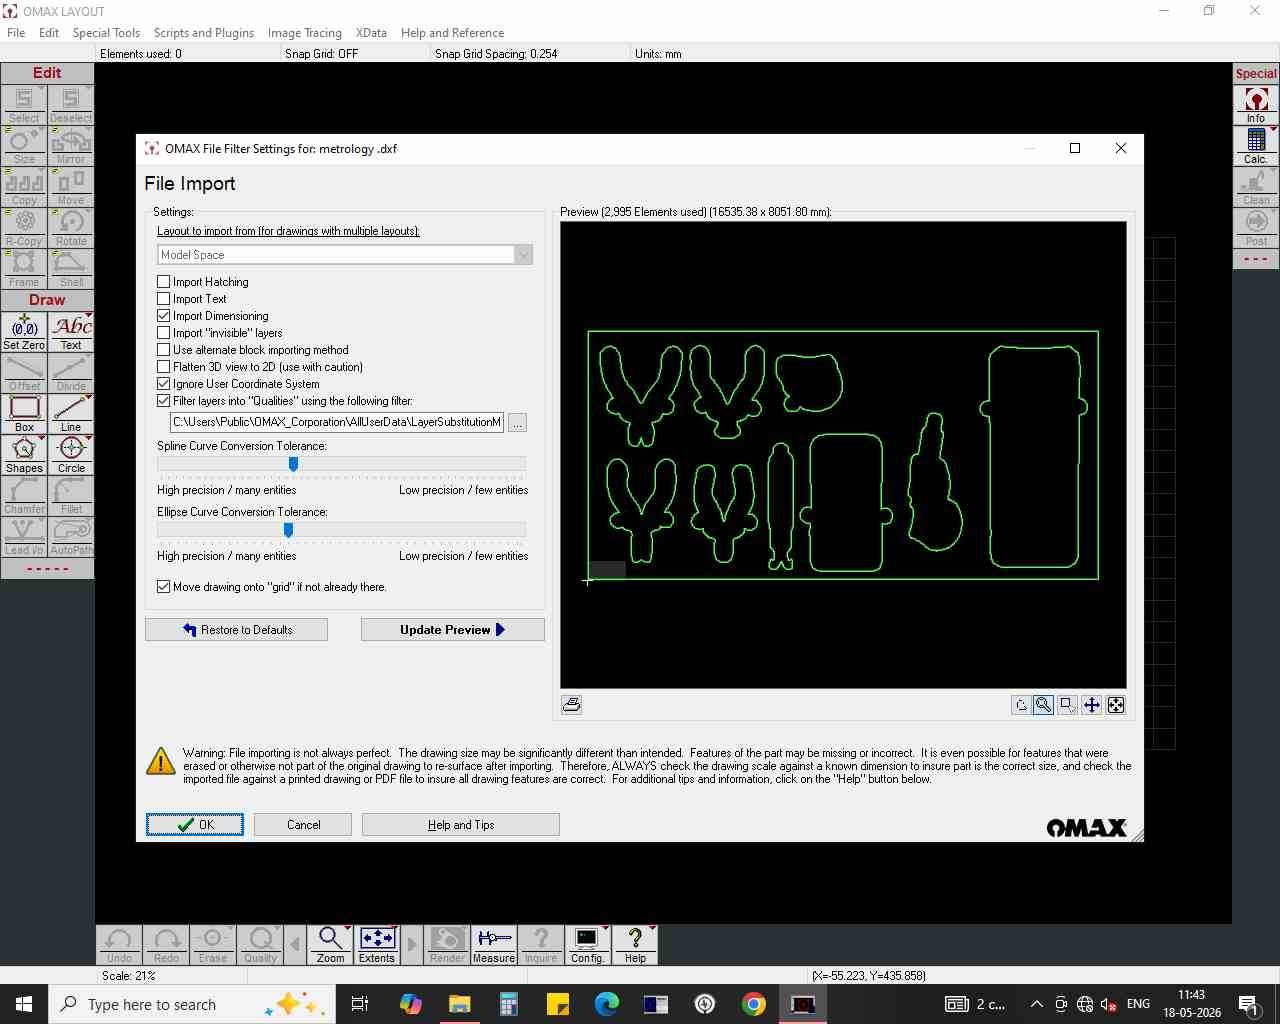Select the Set Zero tool

(x=24, y=332)
